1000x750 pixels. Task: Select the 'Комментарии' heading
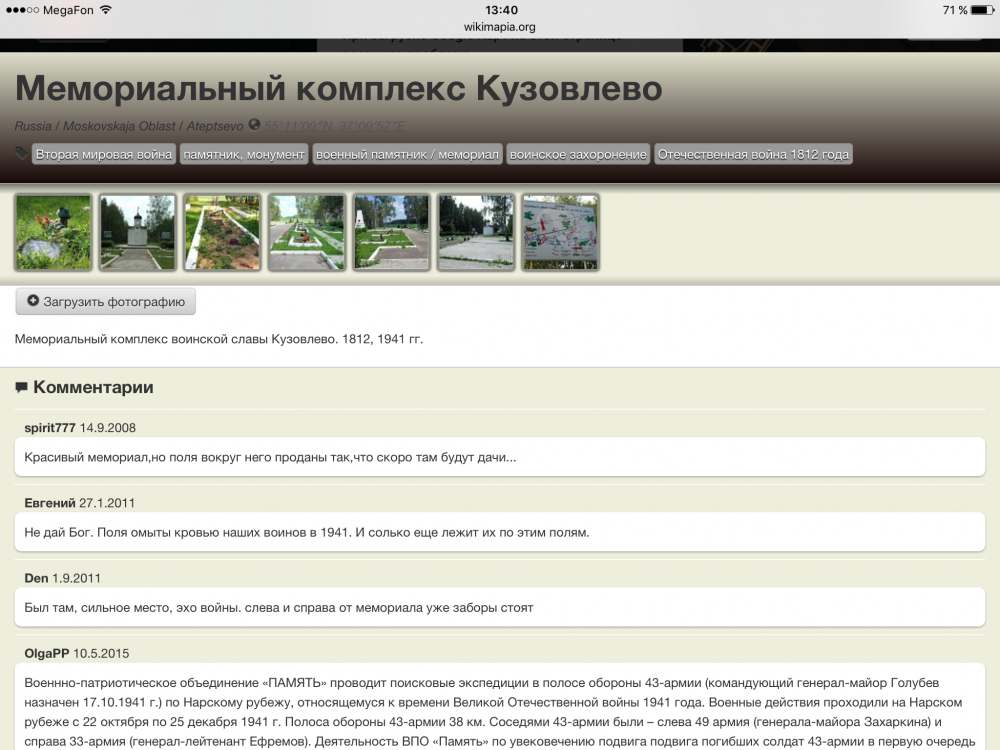click(x=93, y=387)
